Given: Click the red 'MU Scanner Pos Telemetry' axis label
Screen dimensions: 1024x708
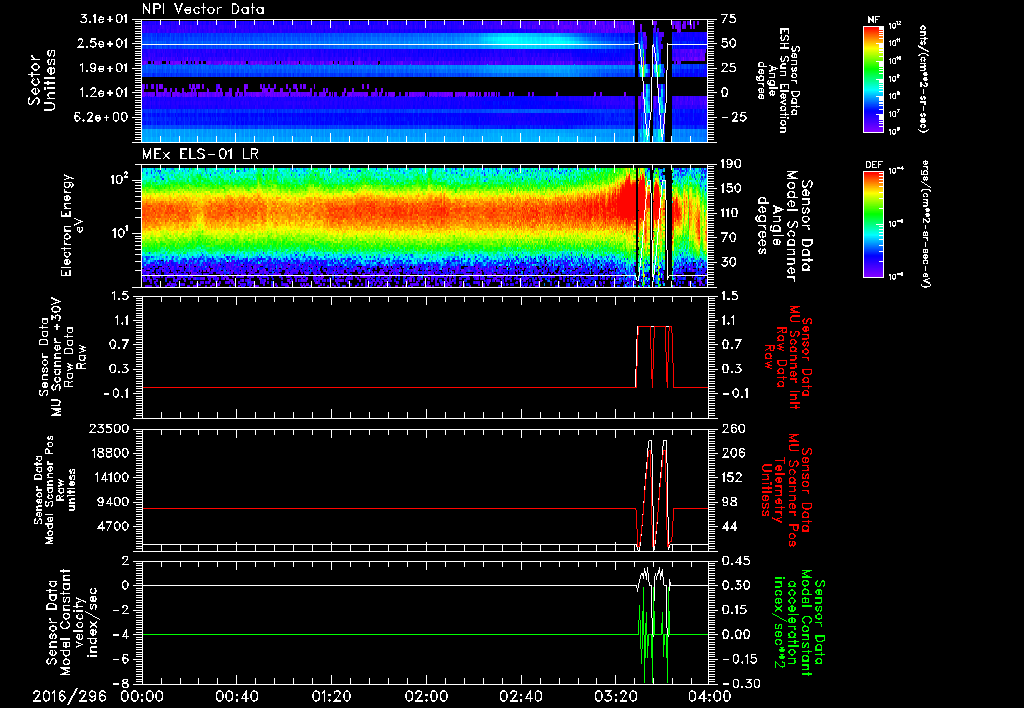Looking at the screenshot, I should [785, 490].
